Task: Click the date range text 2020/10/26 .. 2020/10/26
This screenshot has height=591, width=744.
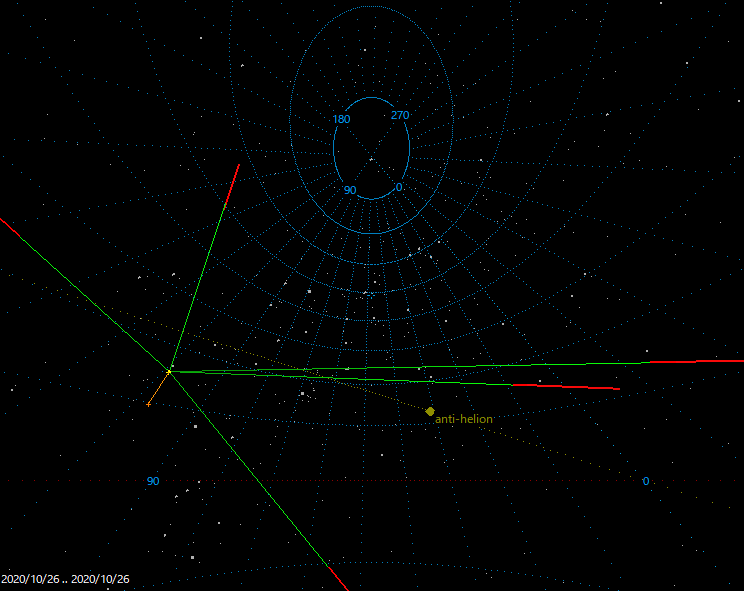Action: pos(65,579)
